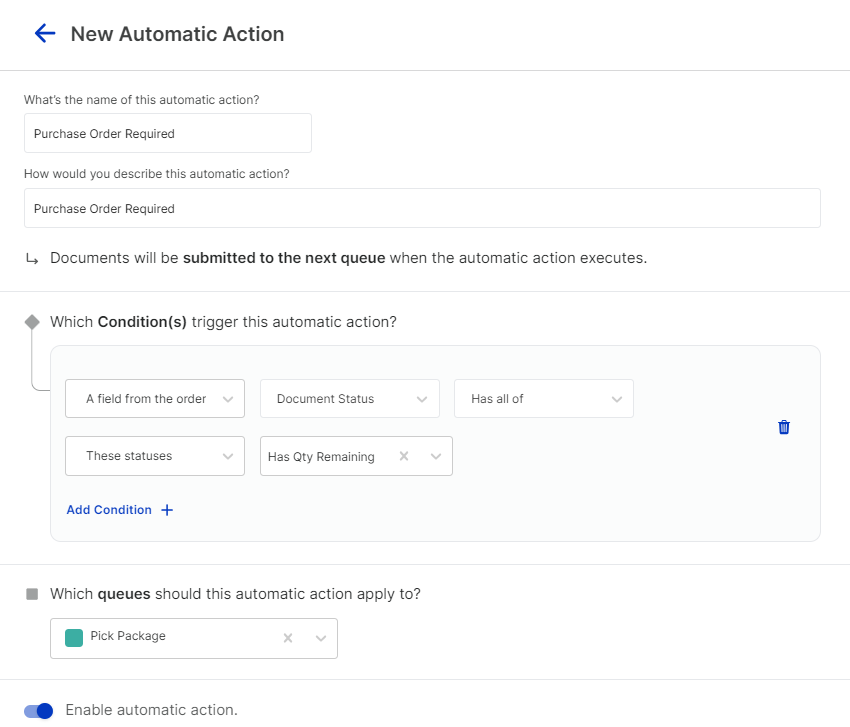Click the Enable automatic action label text

(x=151, y=710)
